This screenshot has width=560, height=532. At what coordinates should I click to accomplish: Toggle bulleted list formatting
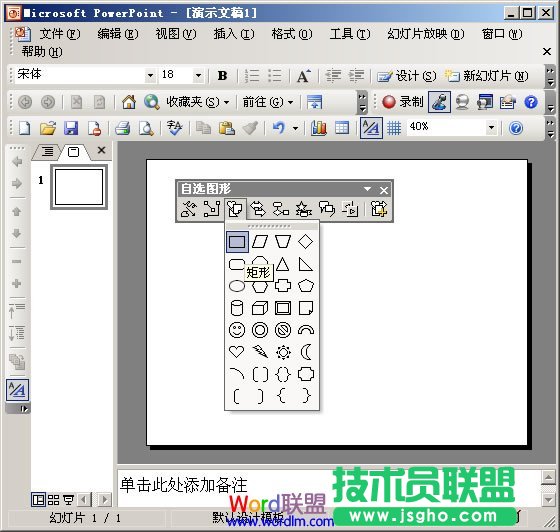[275, 76]
